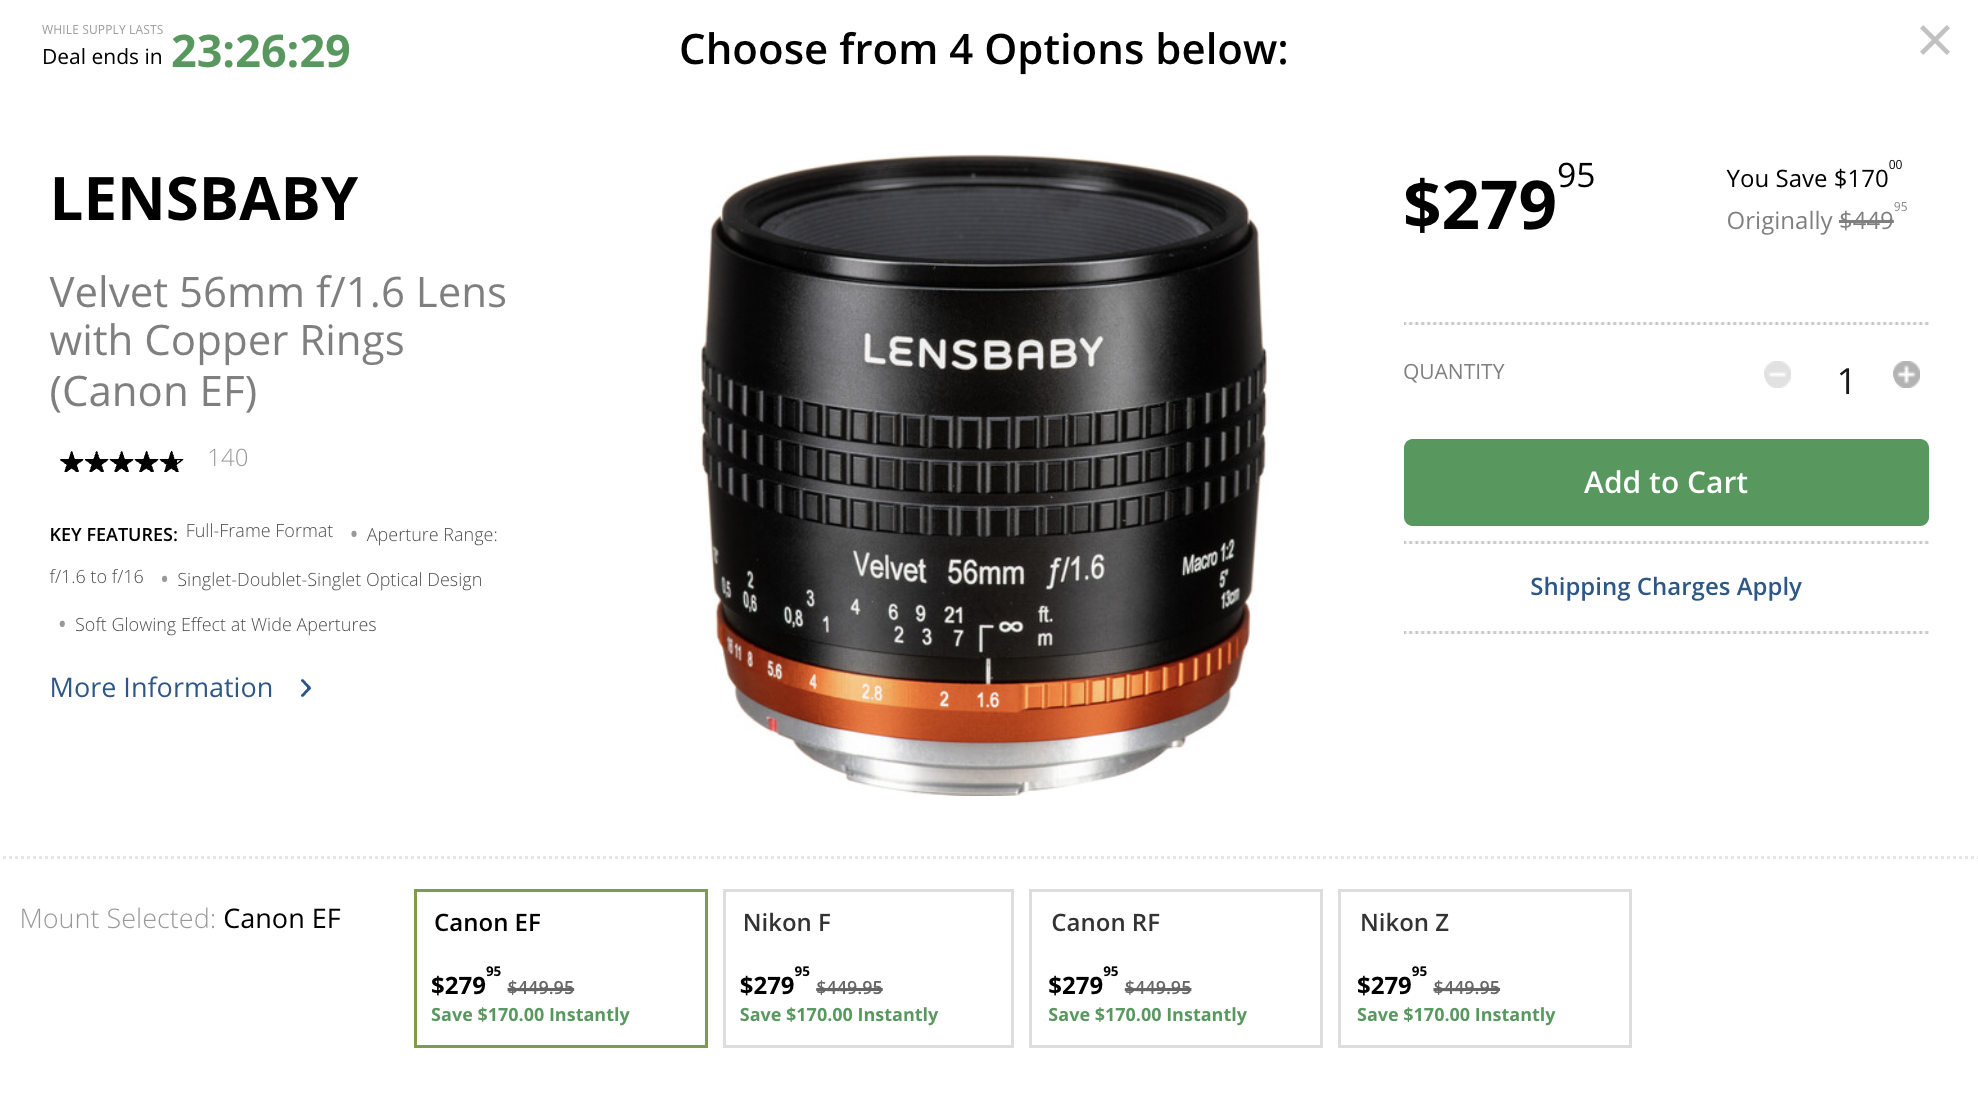Screen dimensions: 1978x1110
Task: Open the More Information link
Action: pyautogui.click(x=161, y=688)
